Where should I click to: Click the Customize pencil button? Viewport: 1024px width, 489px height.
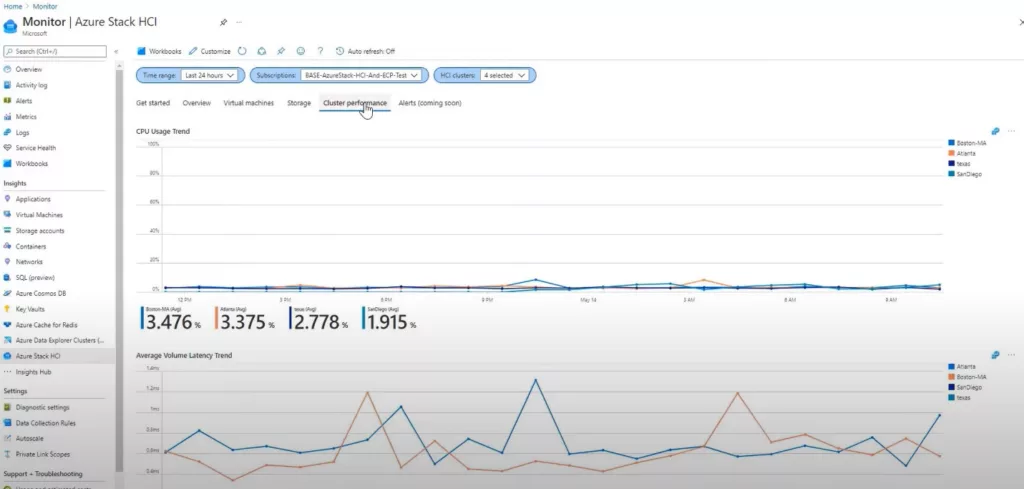pos(210,51)
